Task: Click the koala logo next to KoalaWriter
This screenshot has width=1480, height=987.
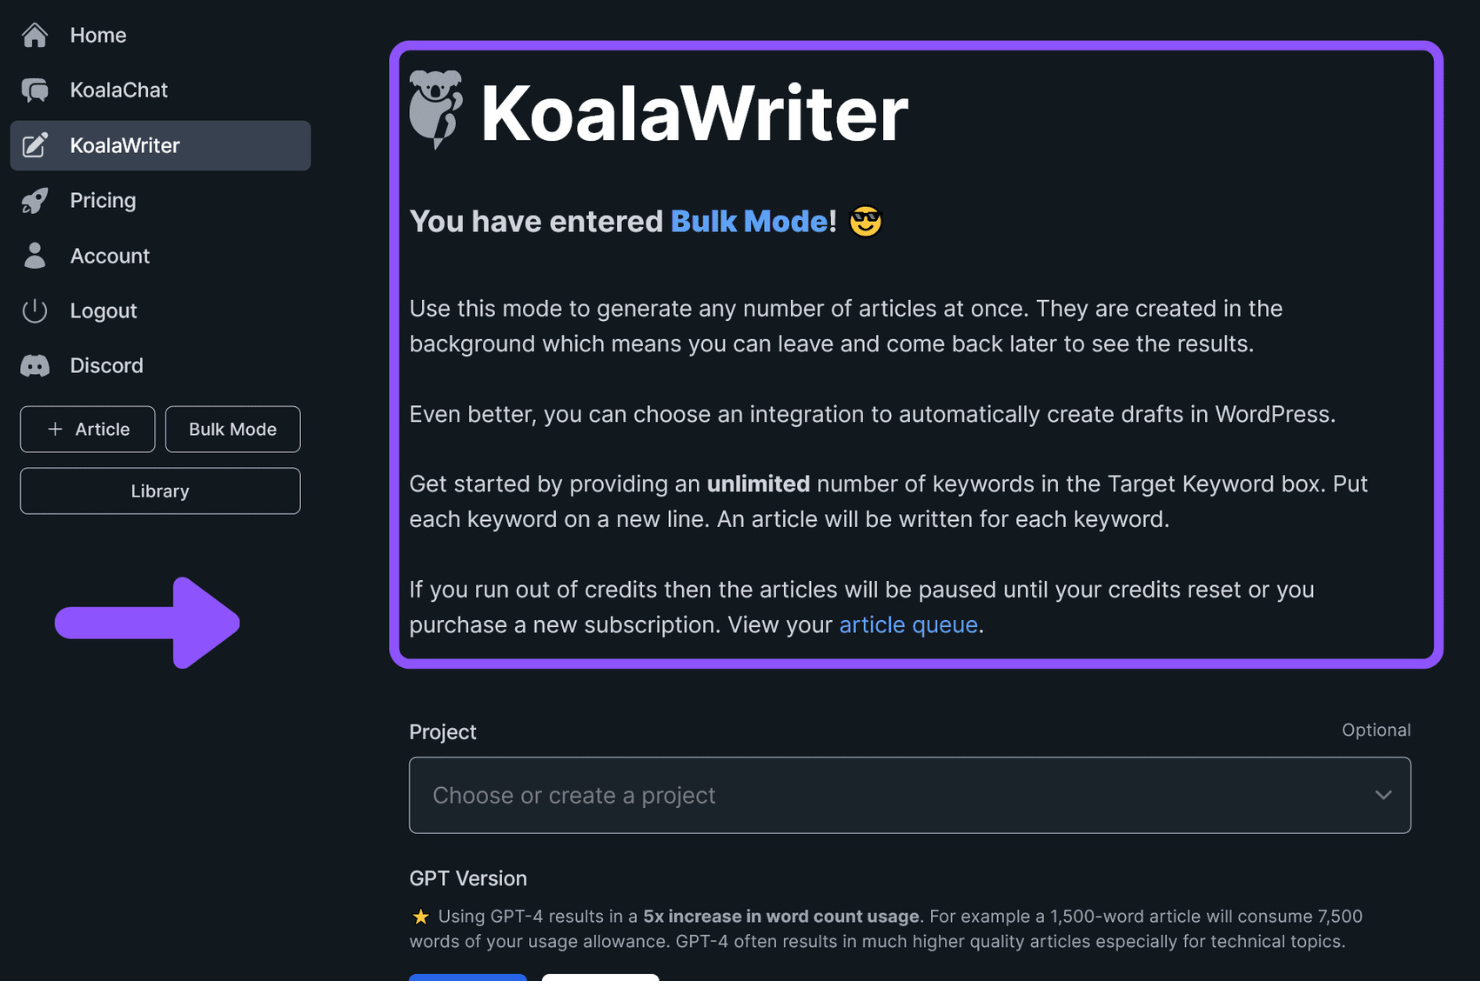Action: (435, 108)
